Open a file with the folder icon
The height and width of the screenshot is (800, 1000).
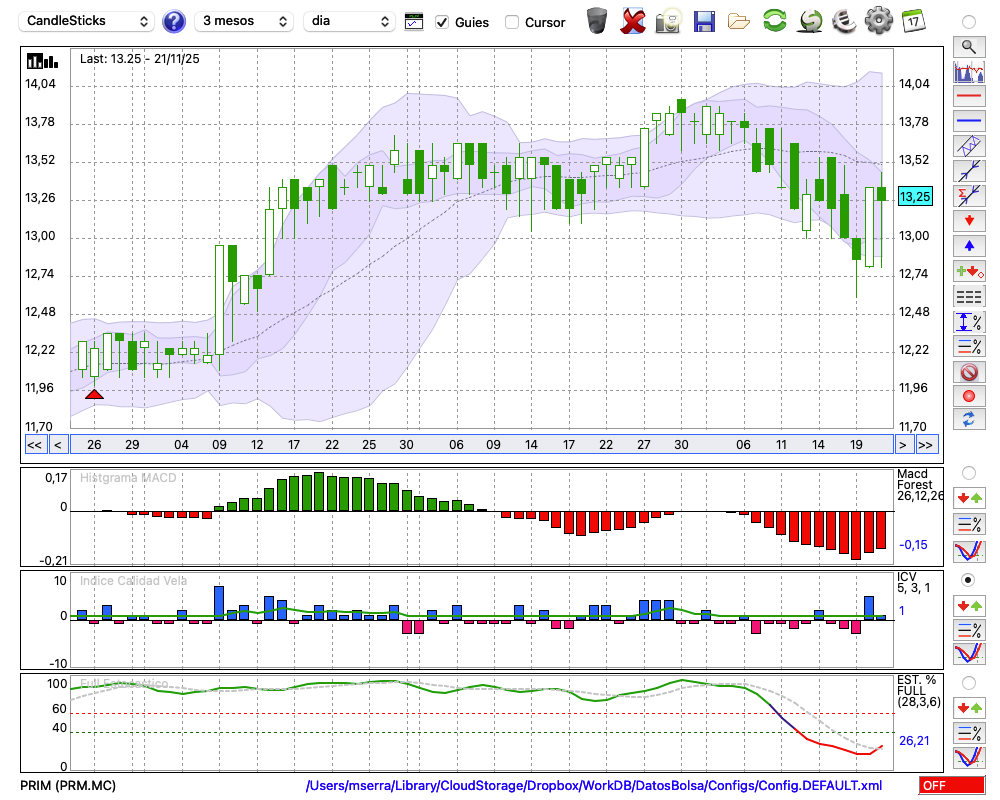(x=739, y=22)
